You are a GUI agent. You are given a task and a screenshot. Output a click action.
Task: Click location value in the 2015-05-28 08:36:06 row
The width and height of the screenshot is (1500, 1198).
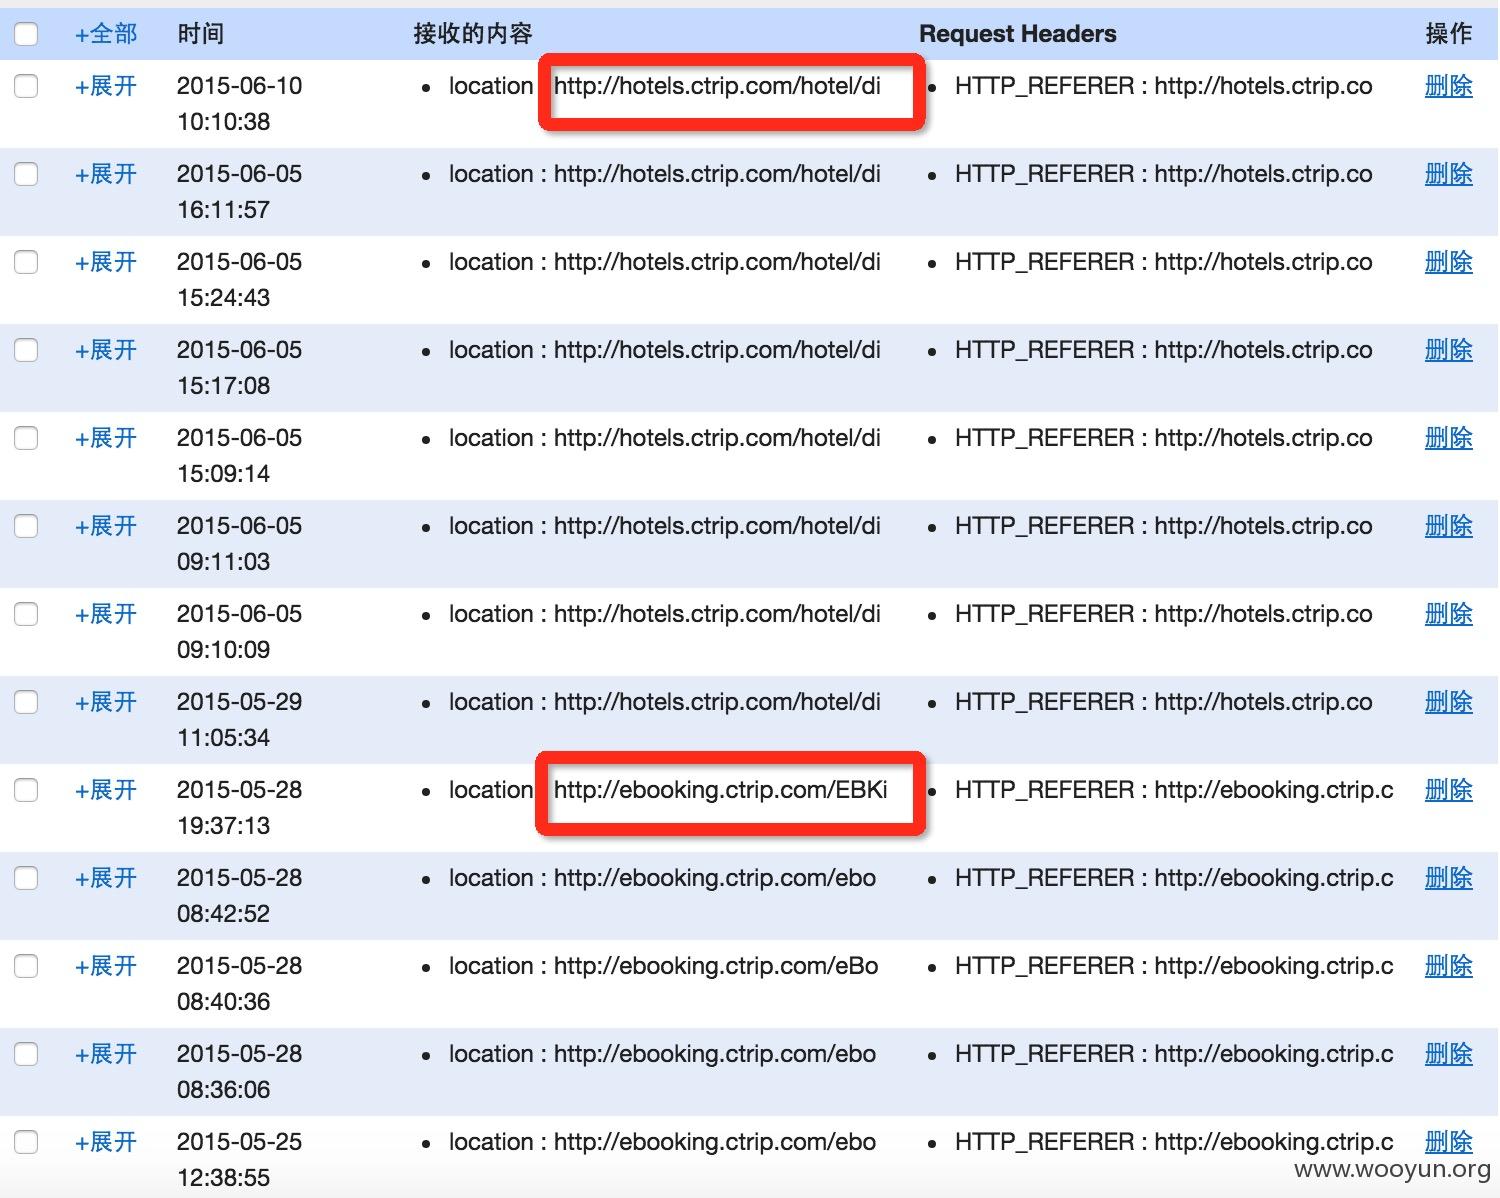click(715, 1054)
